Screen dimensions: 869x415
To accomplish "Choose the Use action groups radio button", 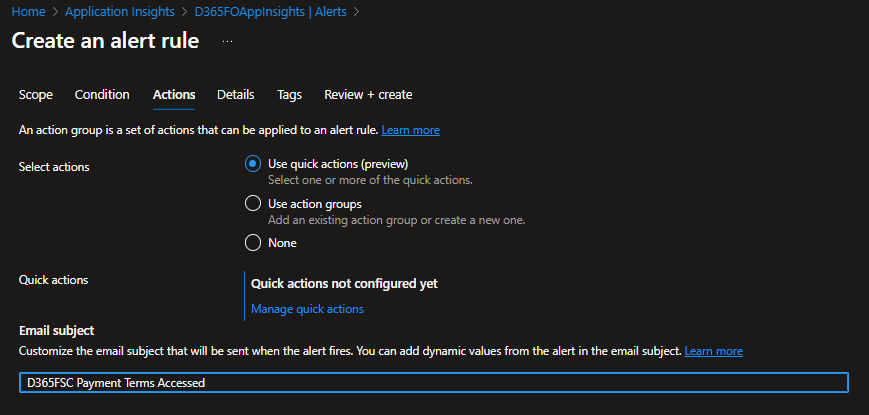I will pyautogui.click(x=253, y=204).
